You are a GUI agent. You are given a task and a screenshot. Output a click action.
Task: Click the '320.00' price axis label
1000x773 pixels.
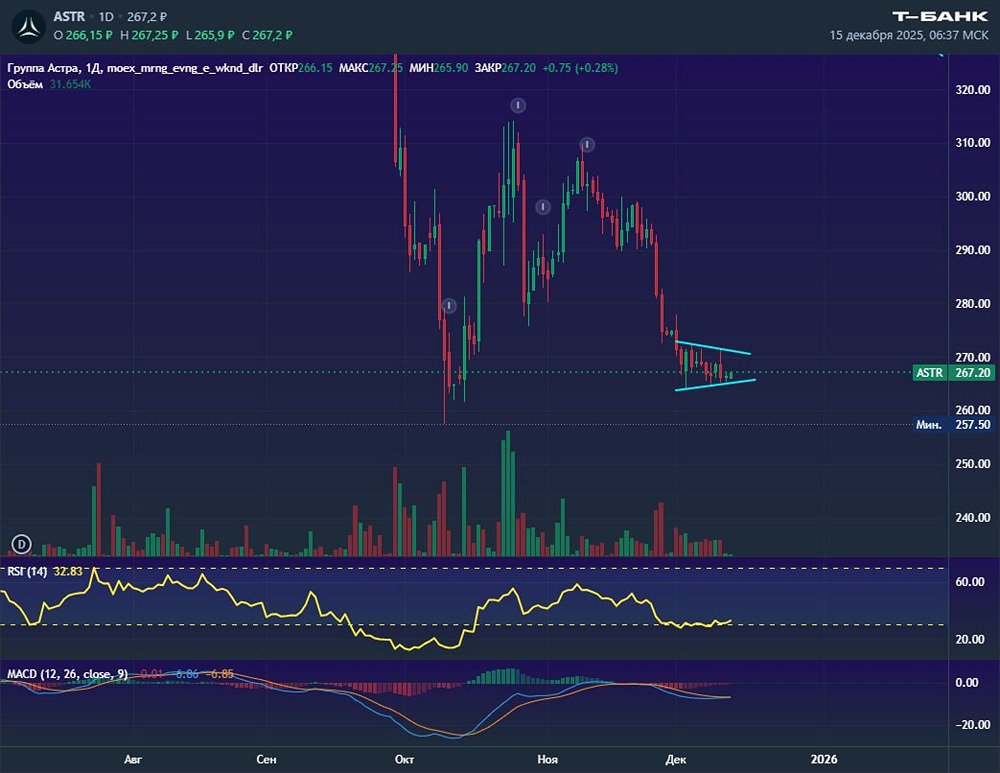973,90
